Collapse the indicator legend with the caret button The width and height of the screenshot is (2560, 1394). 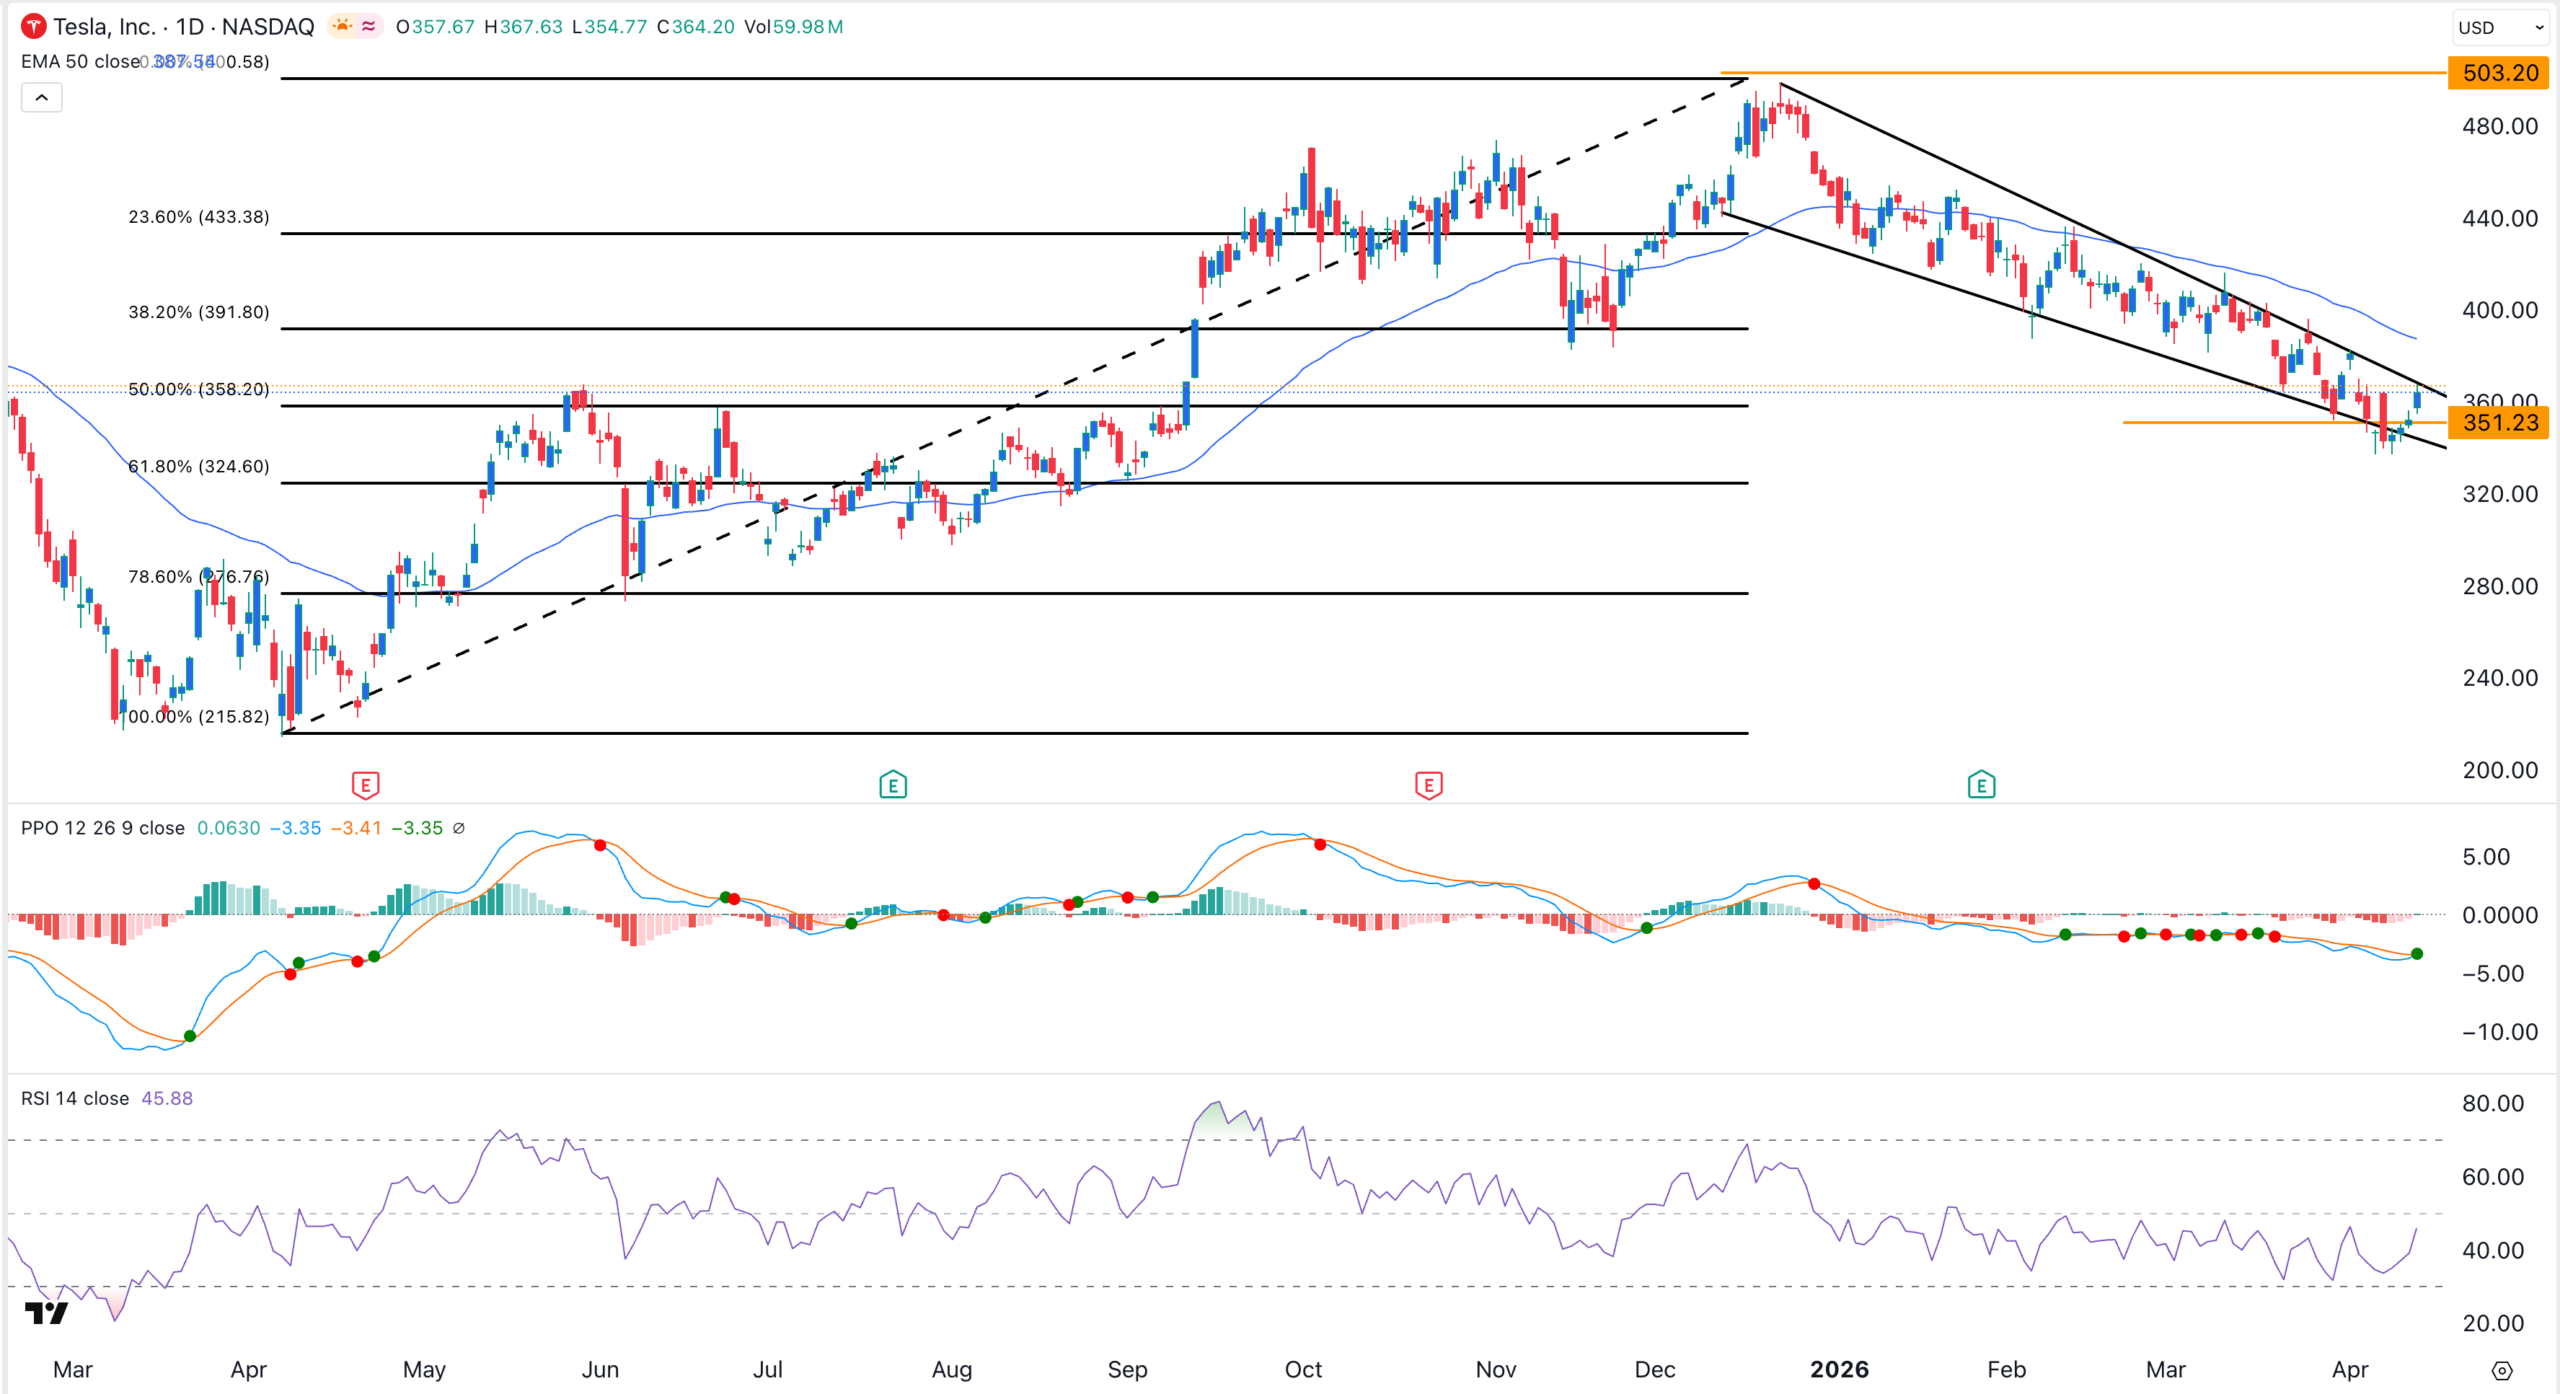tap(42, 98)
